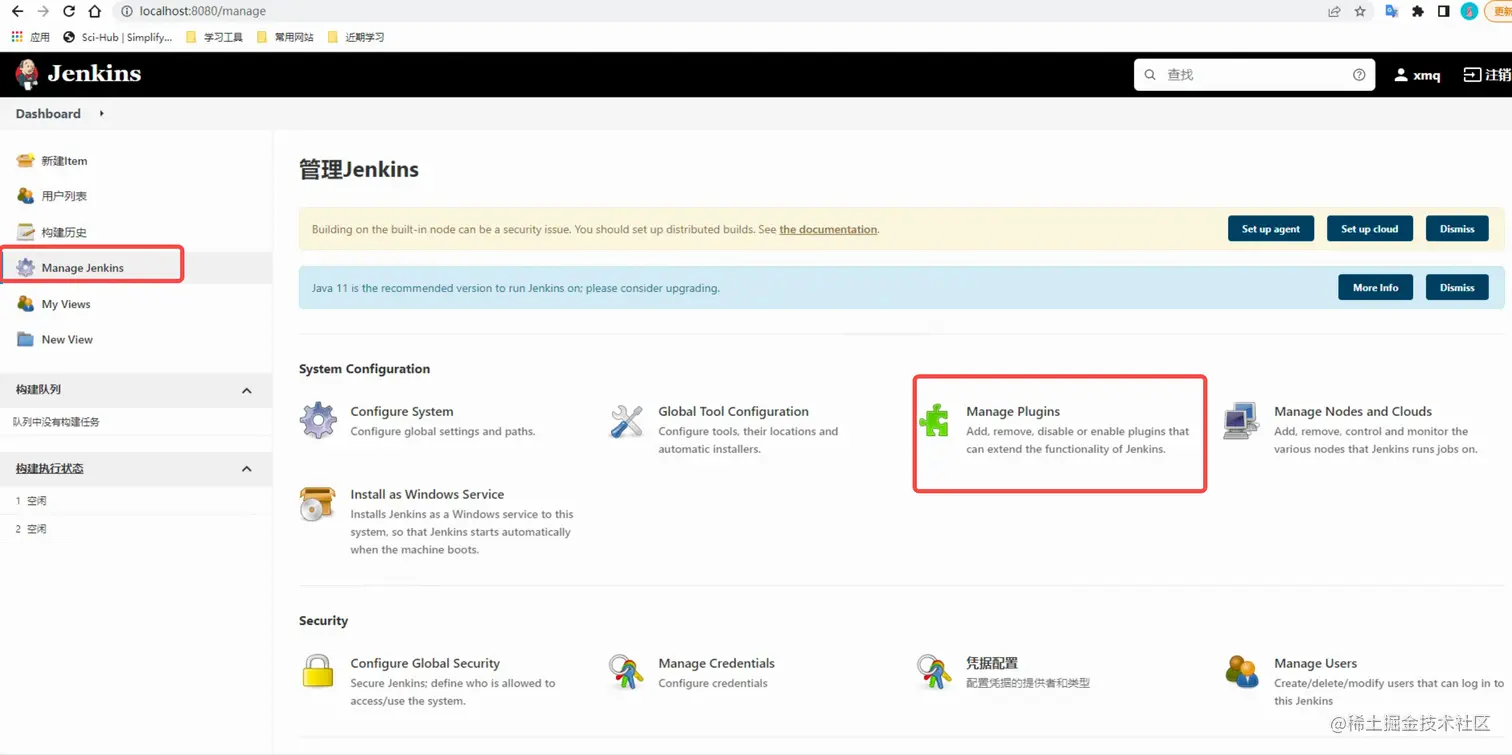Click the 查找 search field
The width and height of the screenshot is (1512, 755).
1250,74
